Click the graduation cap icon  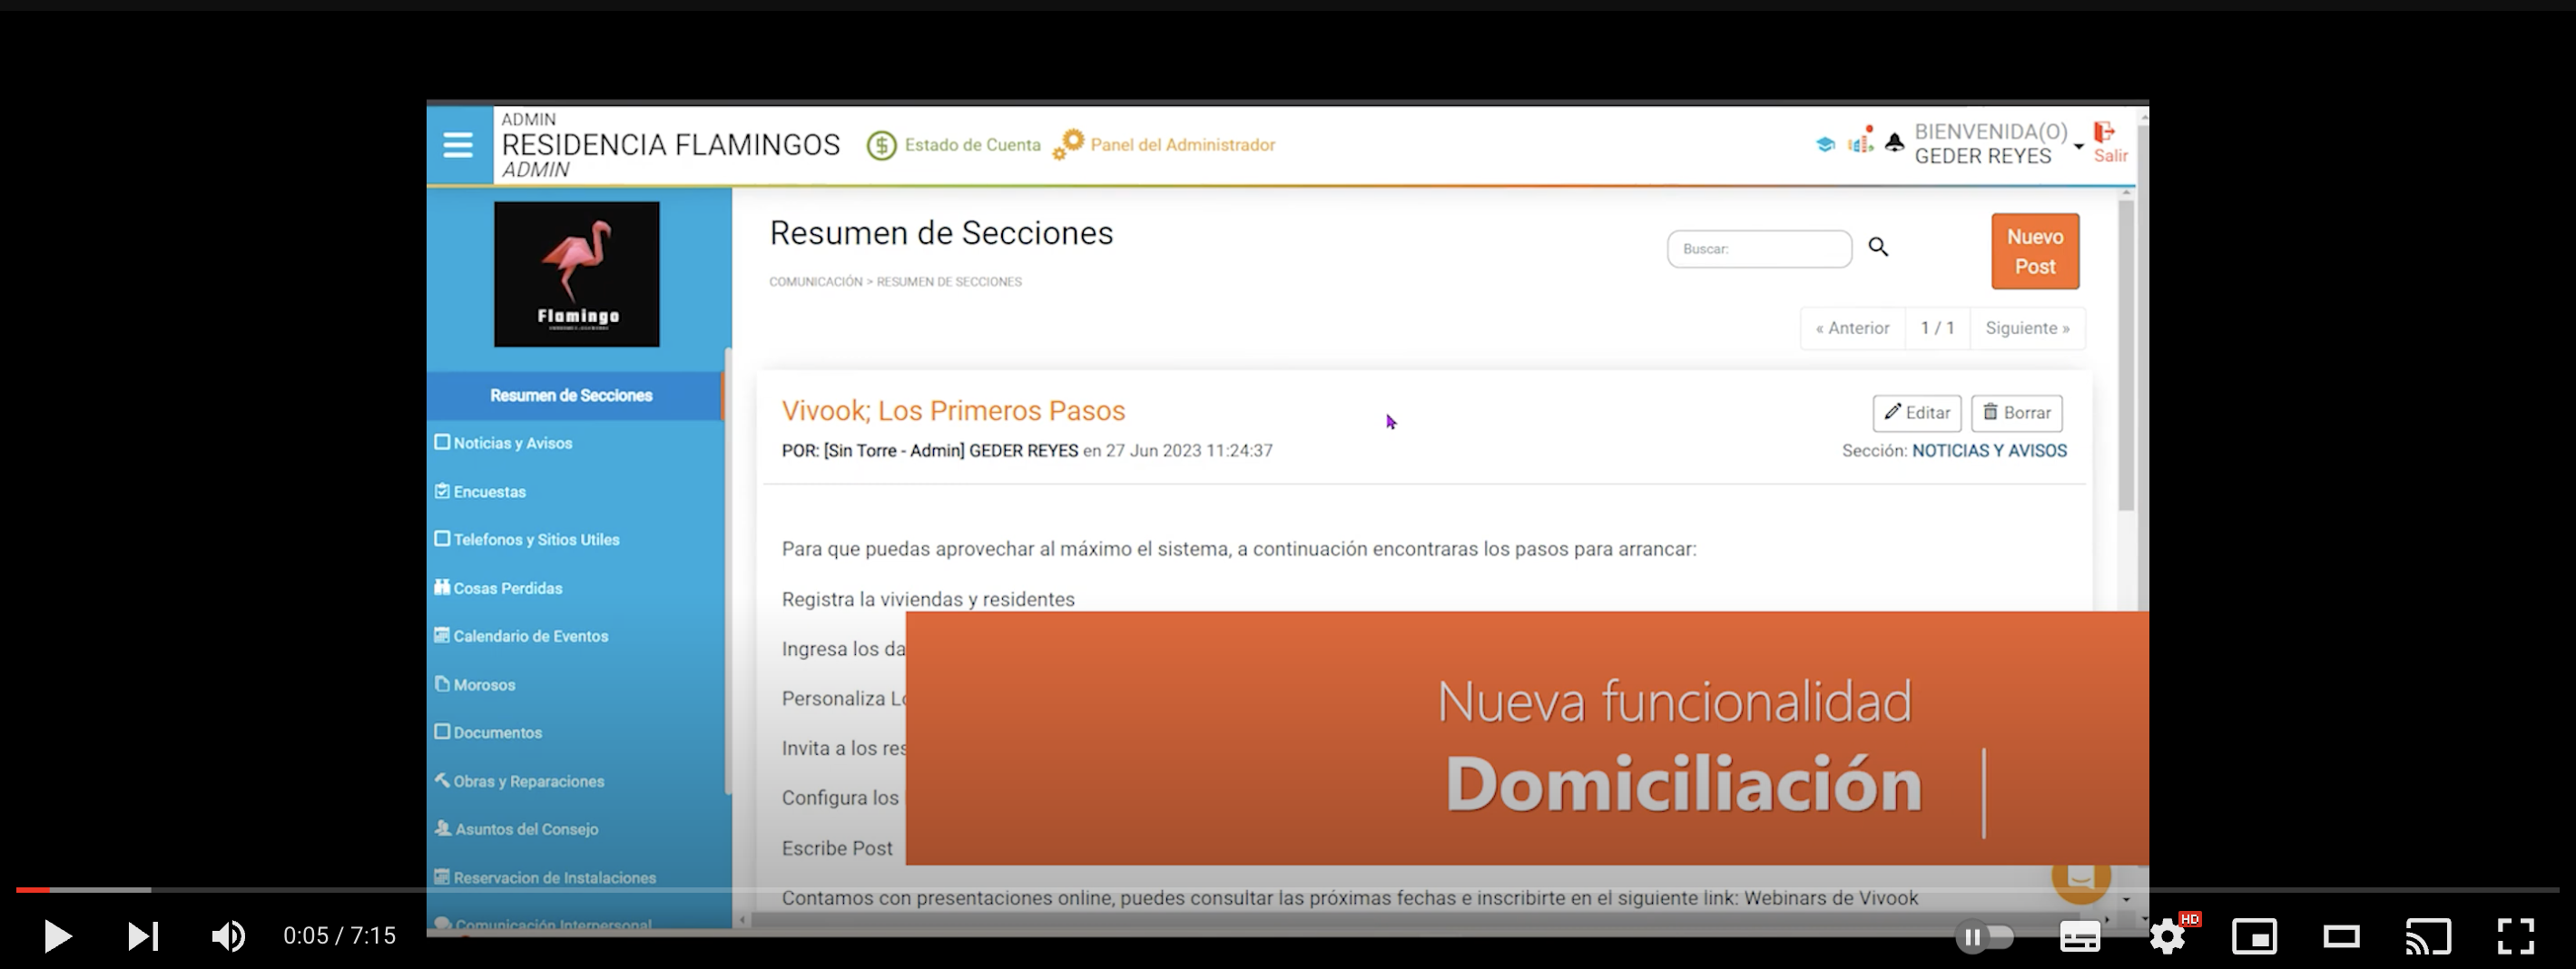1825,144
